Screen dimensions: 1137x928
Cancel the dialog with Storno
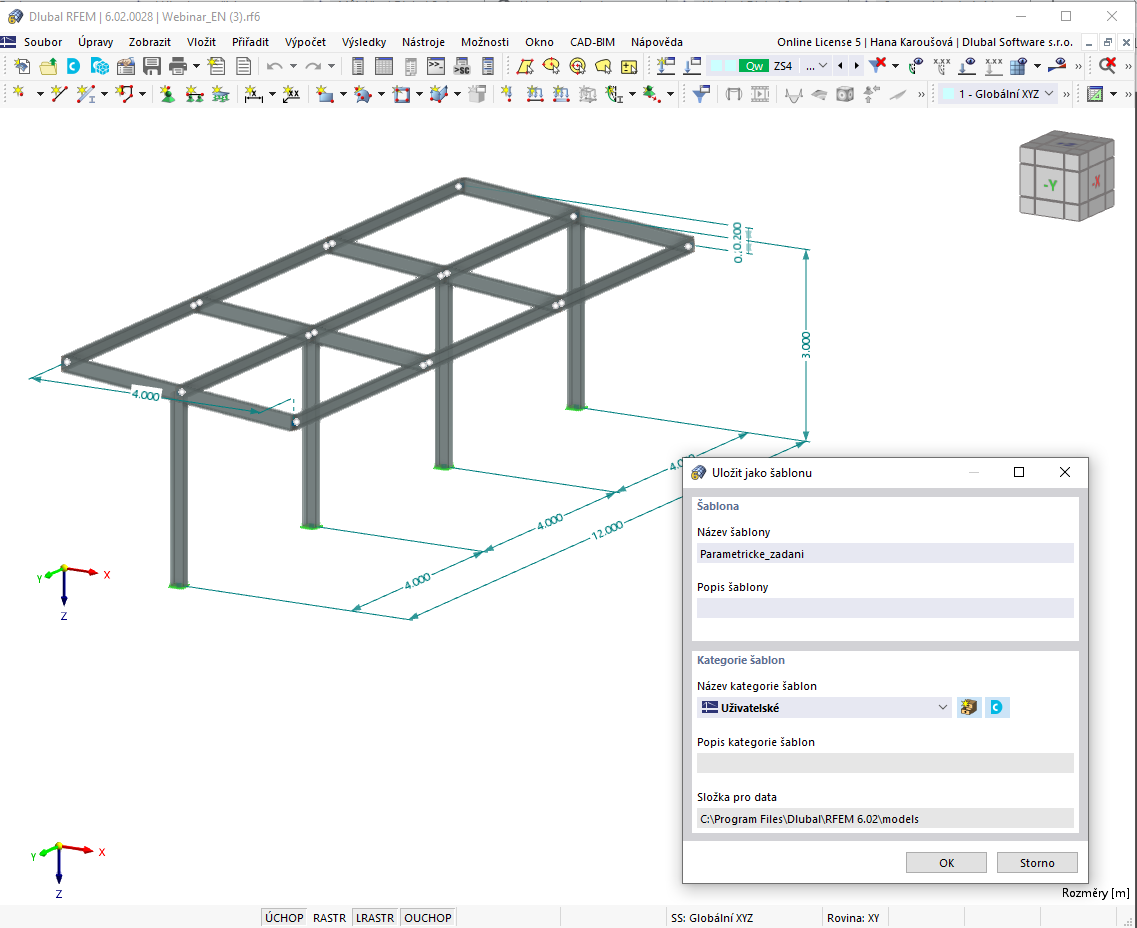coord(1037,863)
